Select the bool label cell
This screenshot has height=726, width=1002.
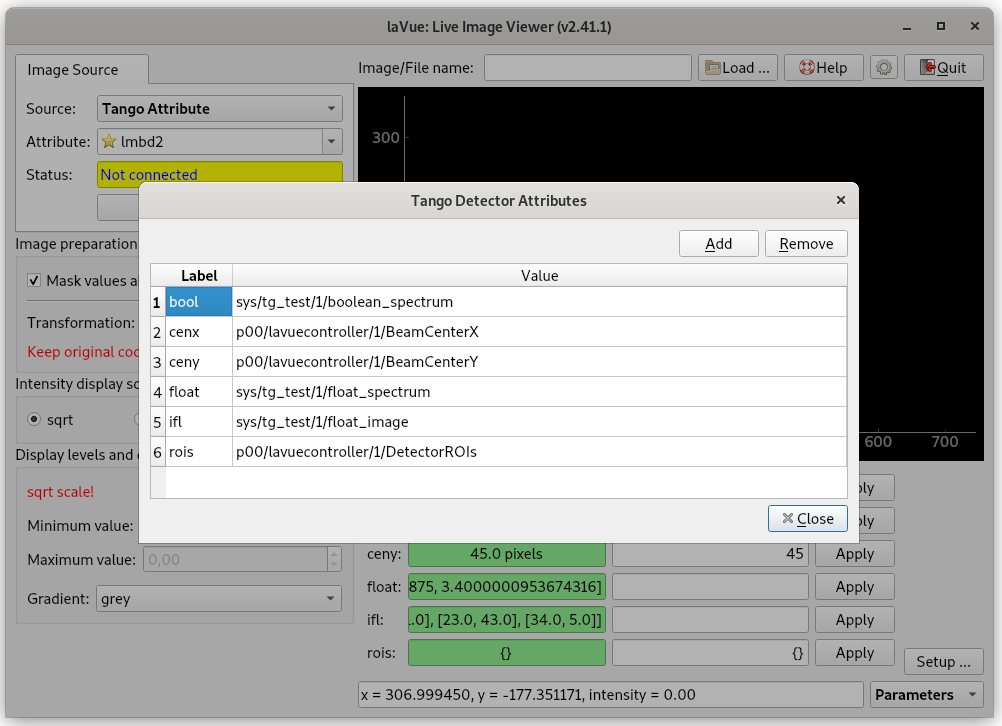pos(198,301)
